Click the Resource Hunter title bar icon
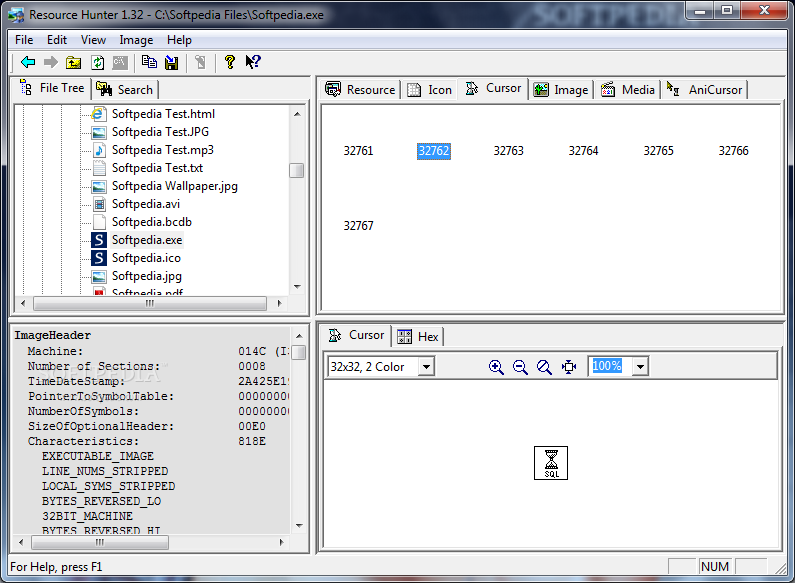This screenshot has width=795, height=583. [16, 15]
